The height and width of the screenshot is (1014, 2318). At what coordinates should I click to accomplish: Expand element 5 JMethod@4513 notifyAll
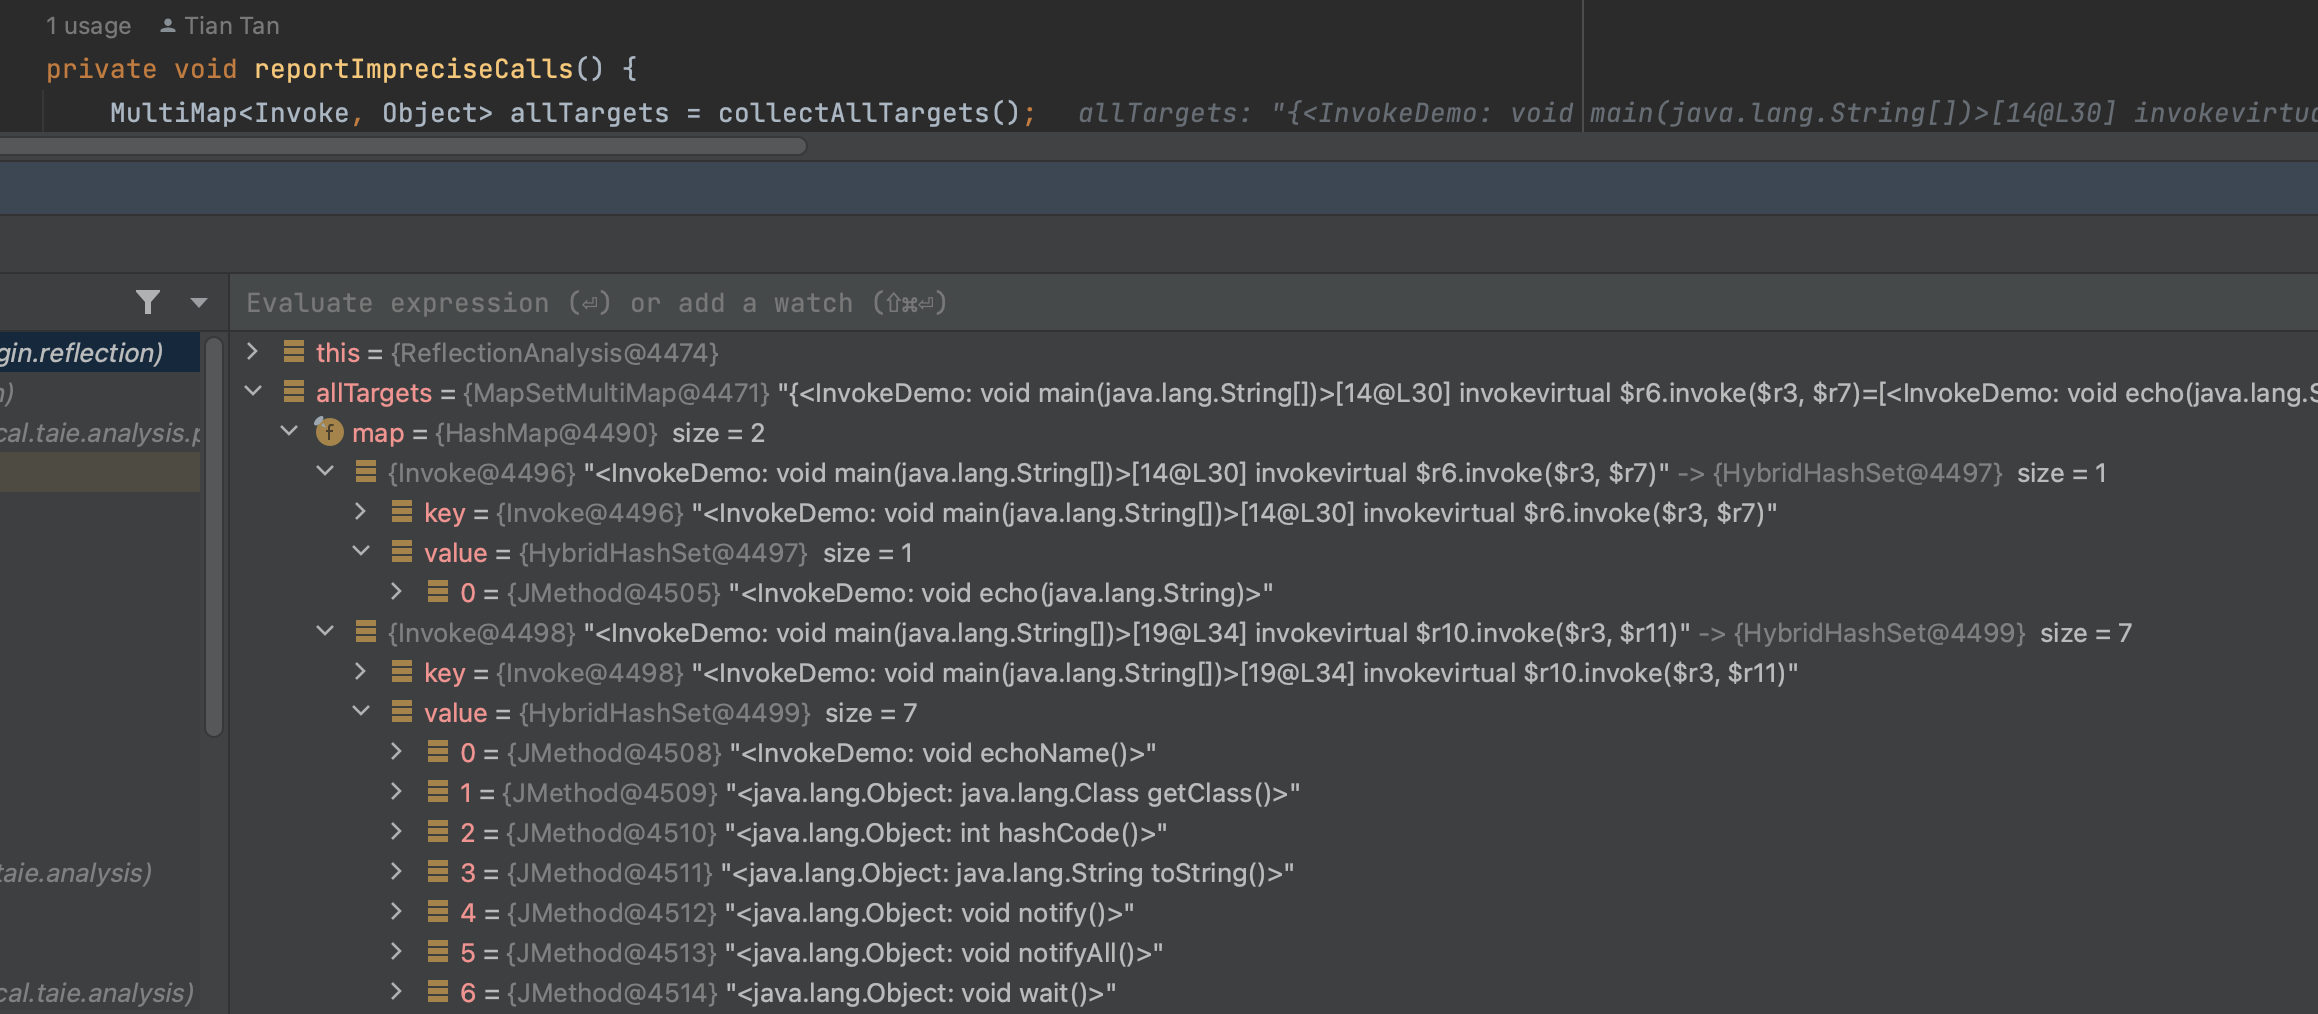tap(397, 952)
